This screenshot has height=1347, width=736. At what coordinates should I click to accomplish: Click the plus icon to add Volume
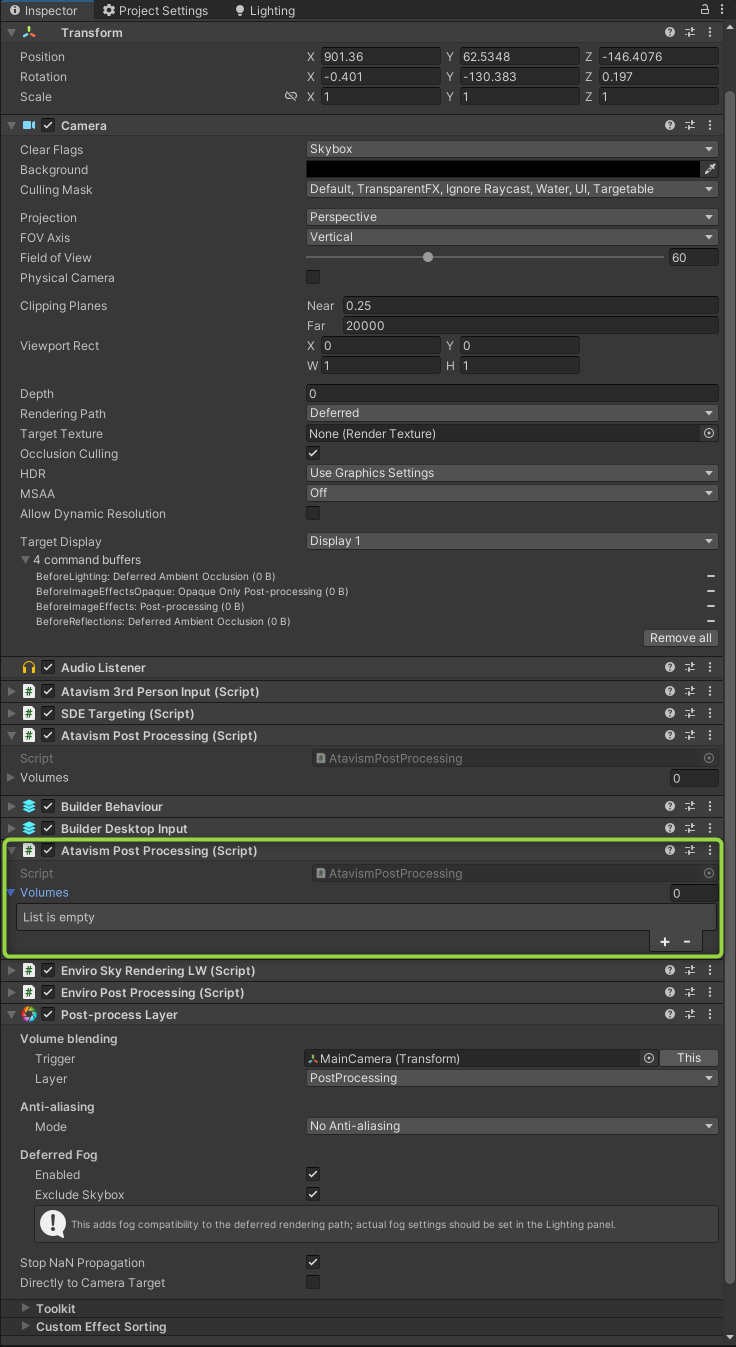665,942
